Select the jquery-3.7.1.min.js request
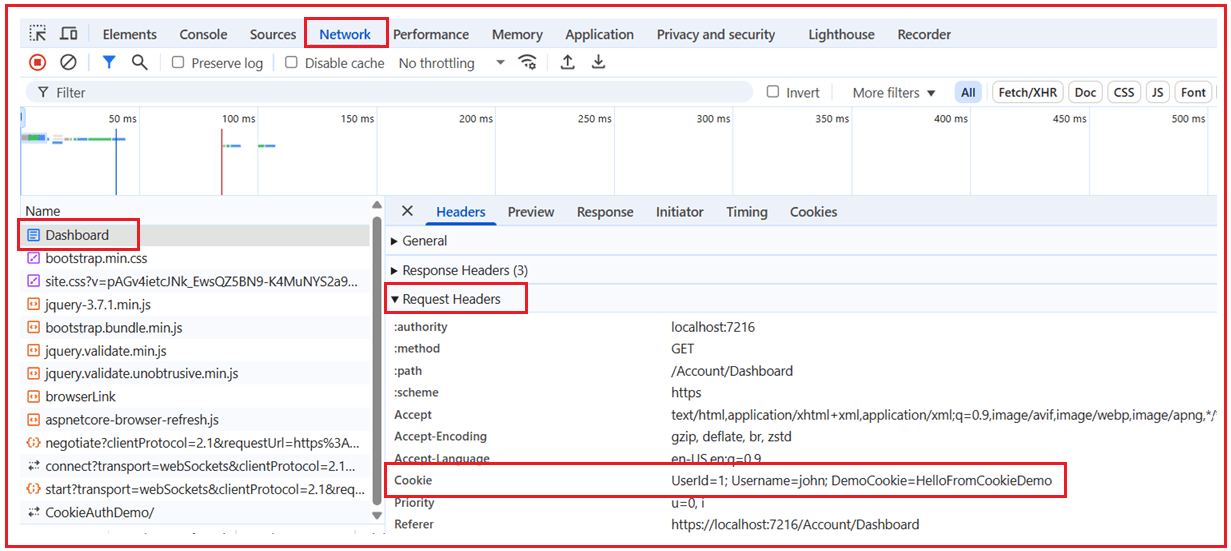The width and height of the screenshot is (1231, 551). click(x=98, y=304)
